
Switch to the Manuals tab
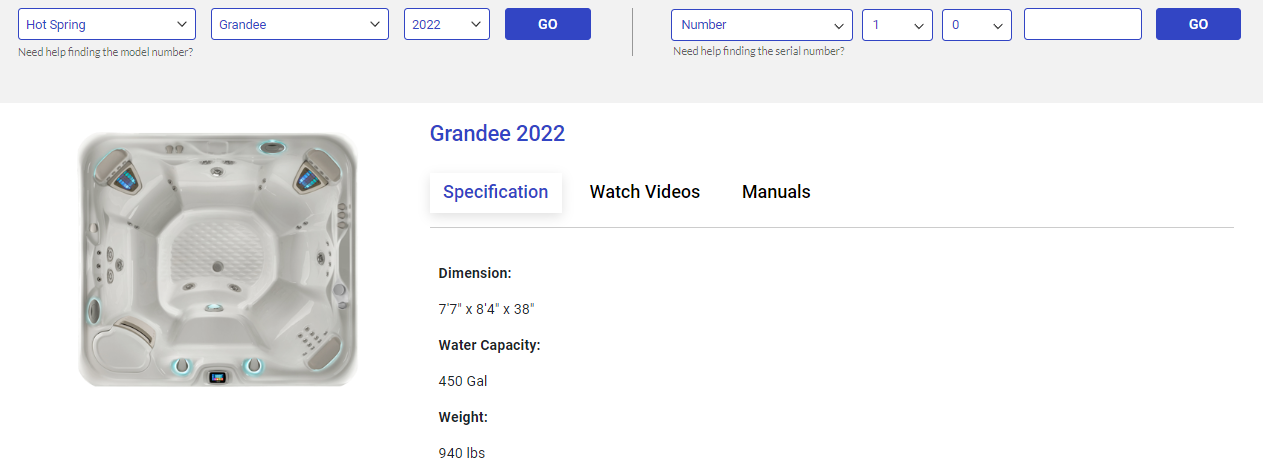pos(776,192)
